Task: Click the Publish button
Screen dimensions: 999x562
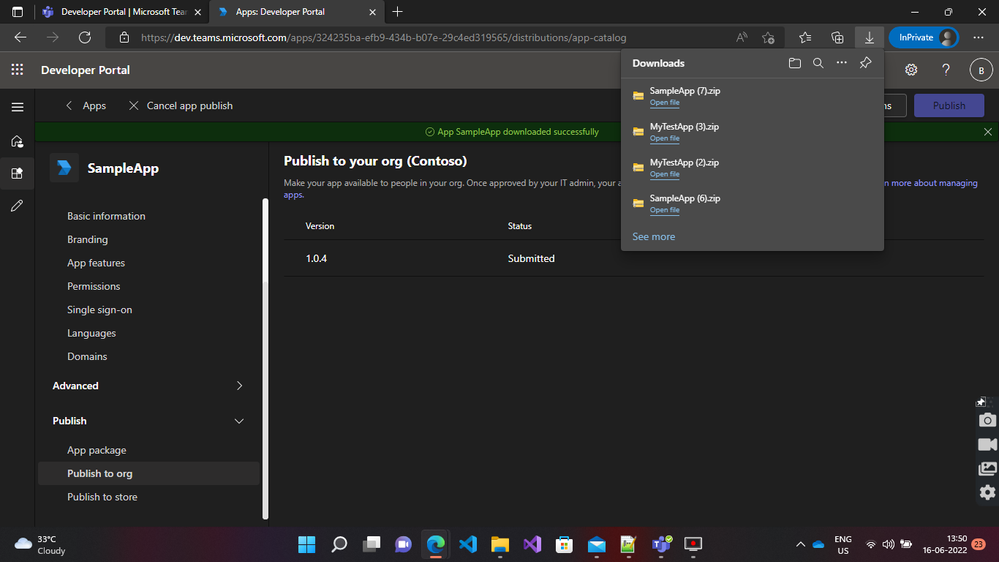Action: (x=949, y=106)
